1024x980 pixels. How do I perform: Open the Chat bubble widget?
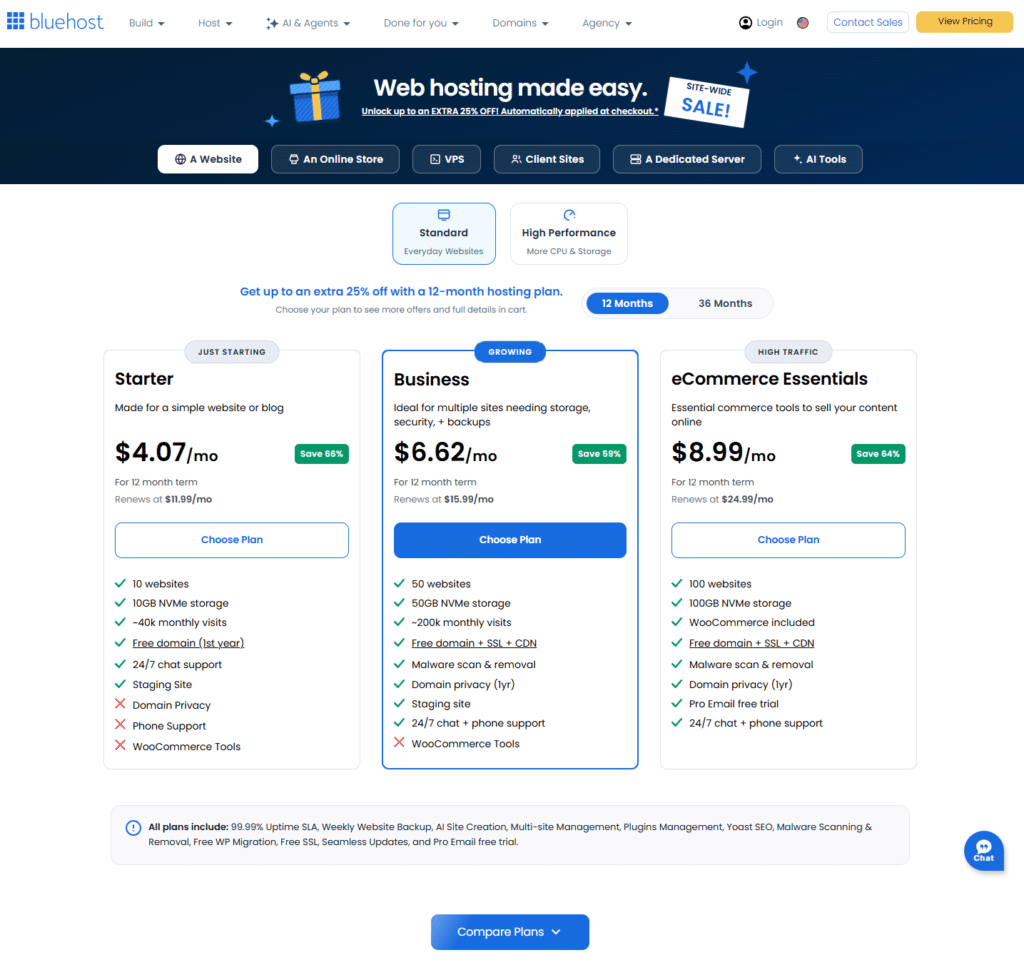(984, 850)
